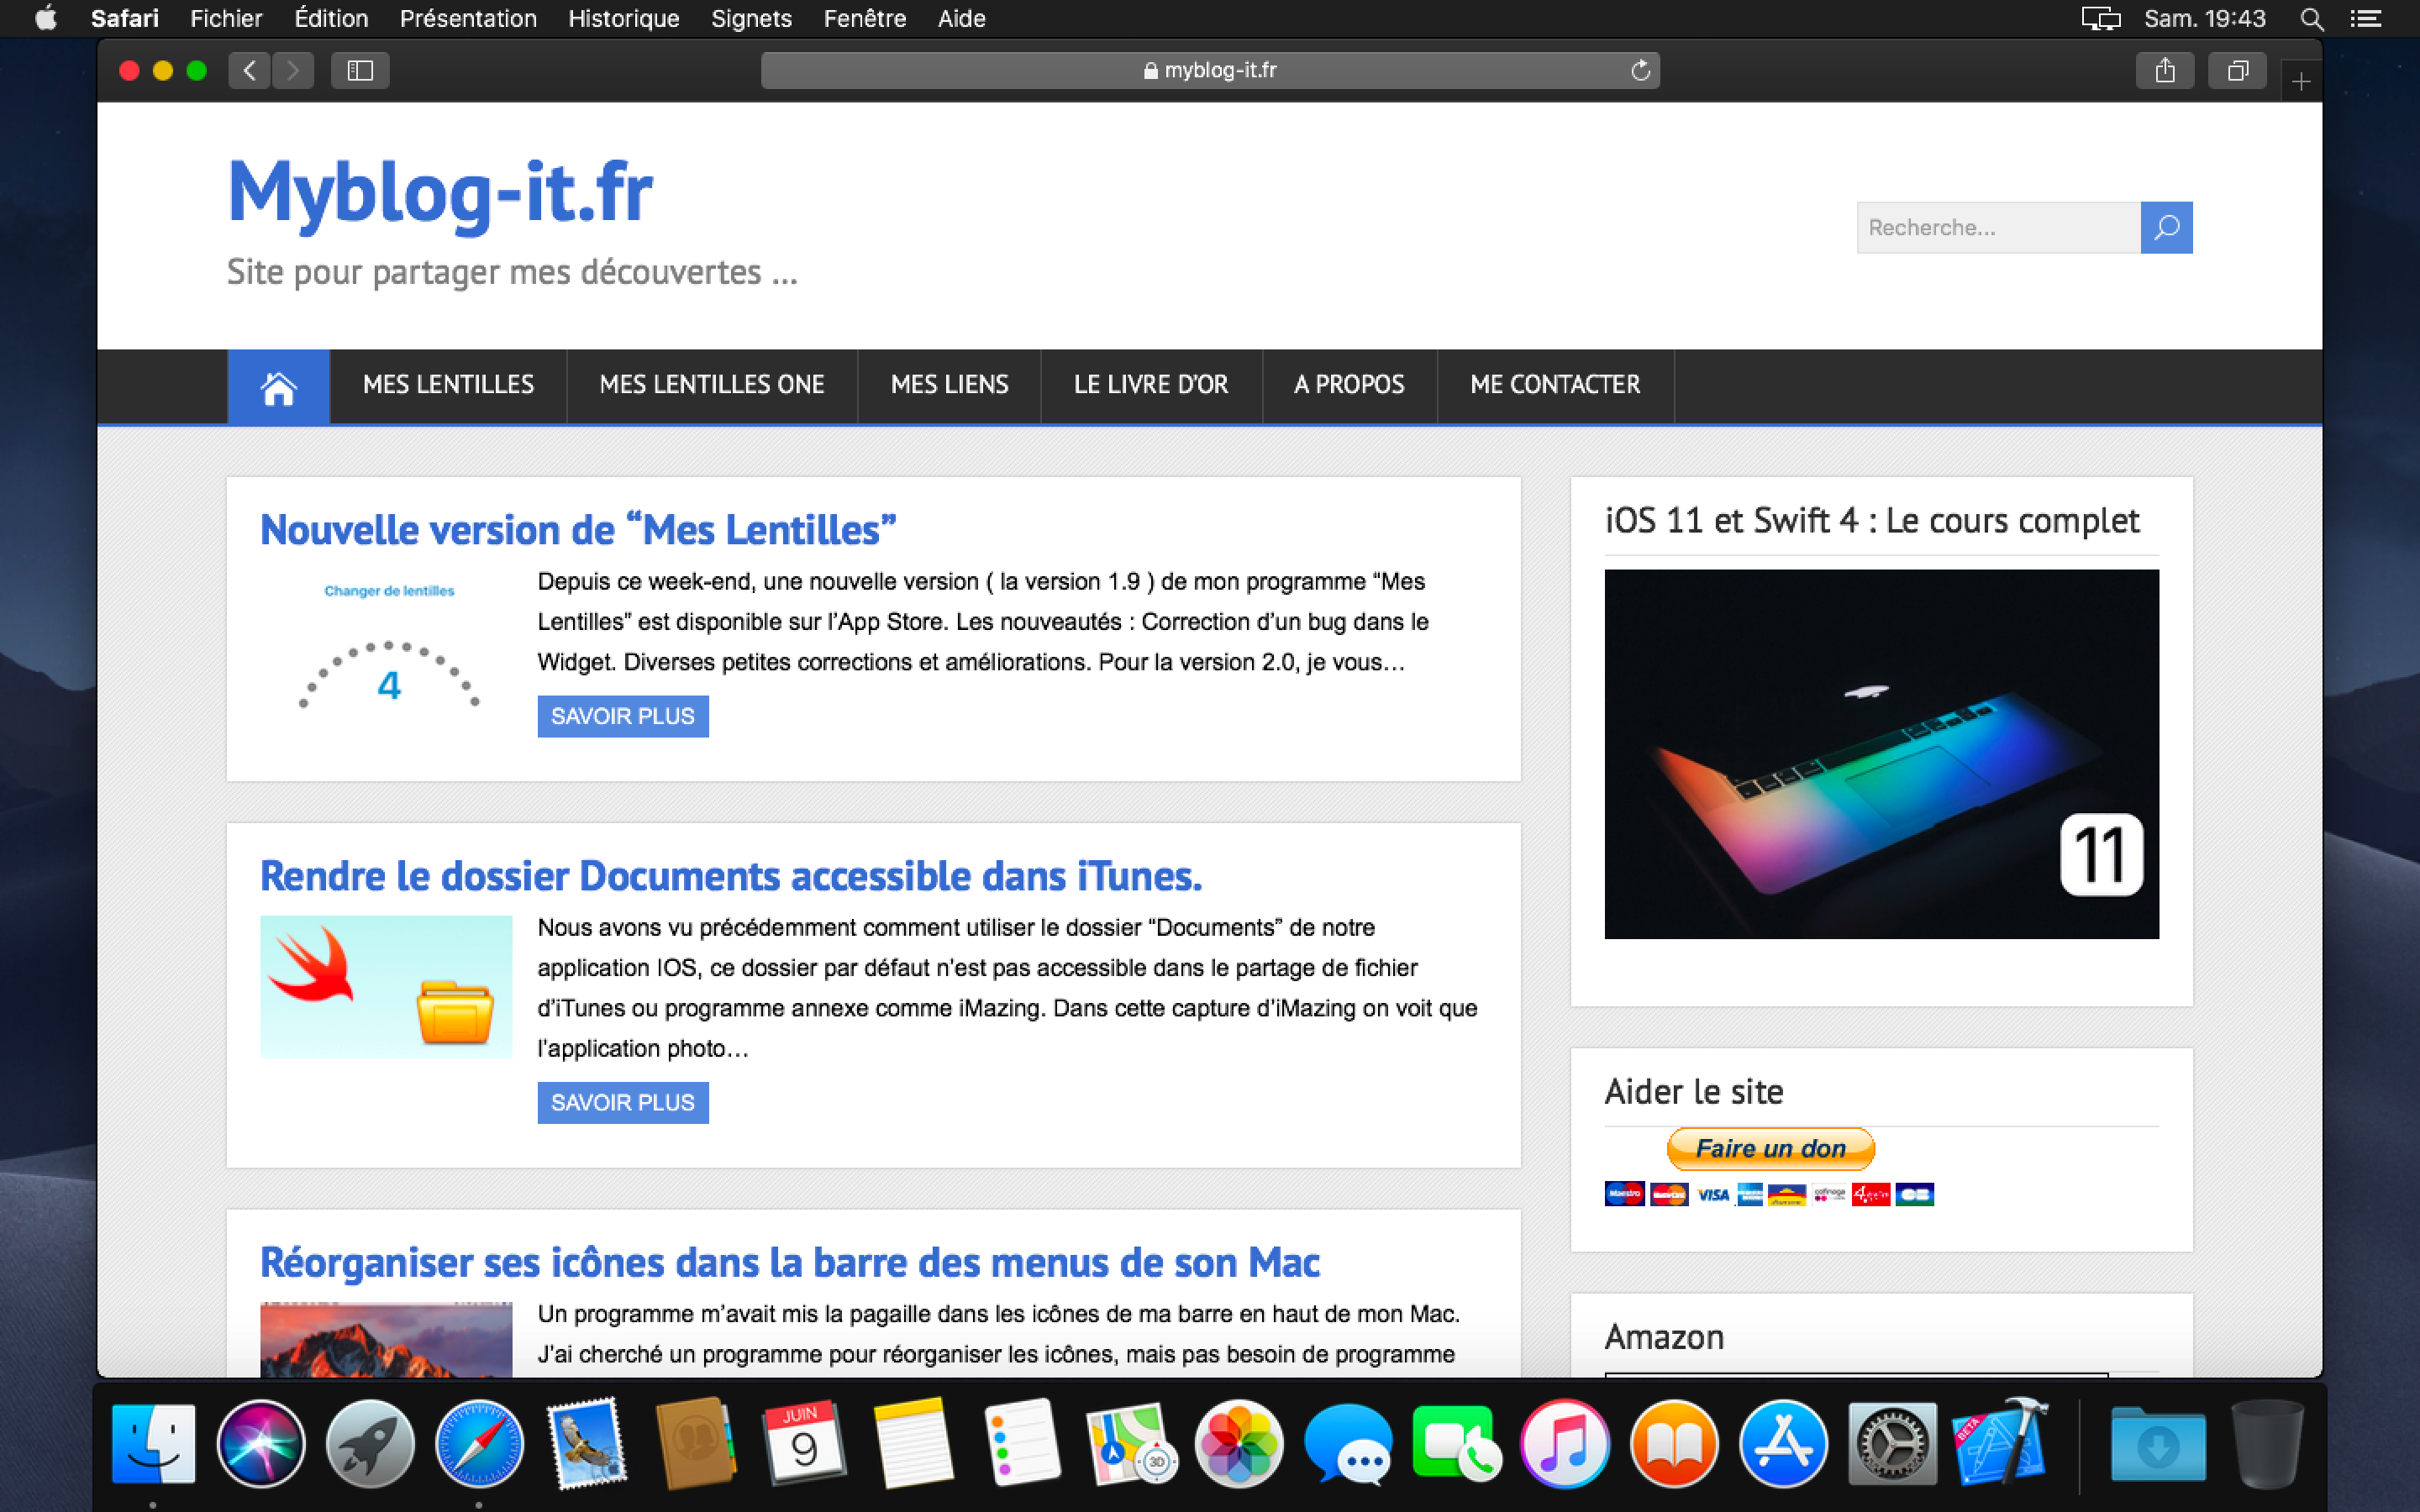Open the Signets menu

(751, 18)
